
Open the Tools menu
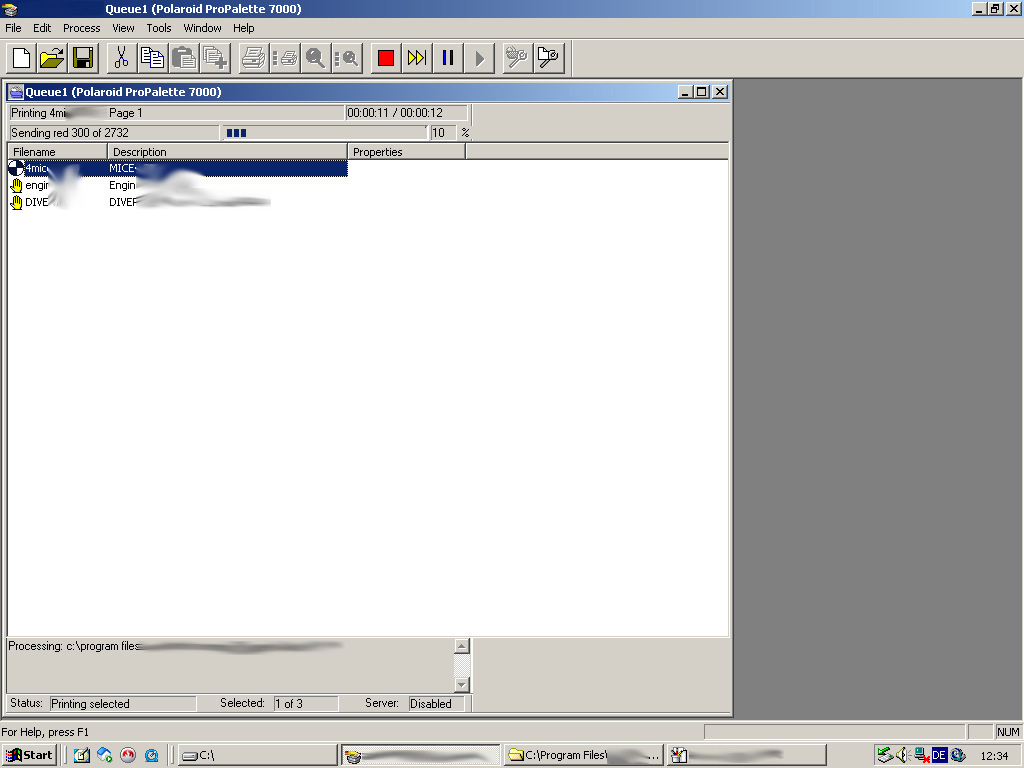[x=159, y=28]
